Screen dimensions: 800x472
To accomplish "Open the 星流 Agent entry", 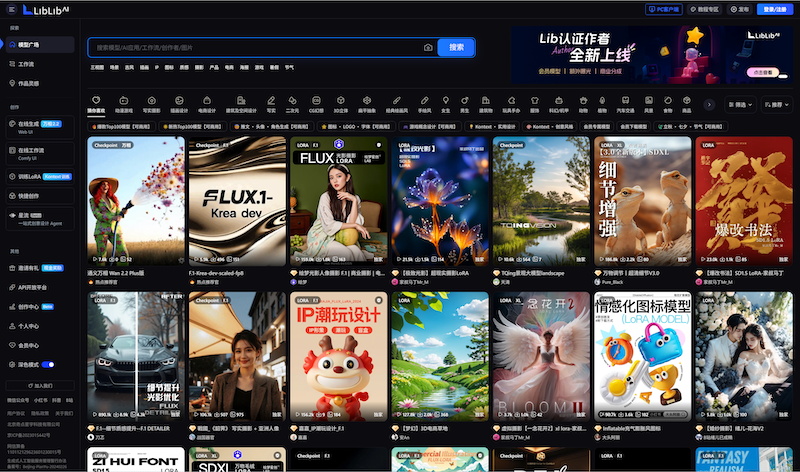I will tap(40, 218).
